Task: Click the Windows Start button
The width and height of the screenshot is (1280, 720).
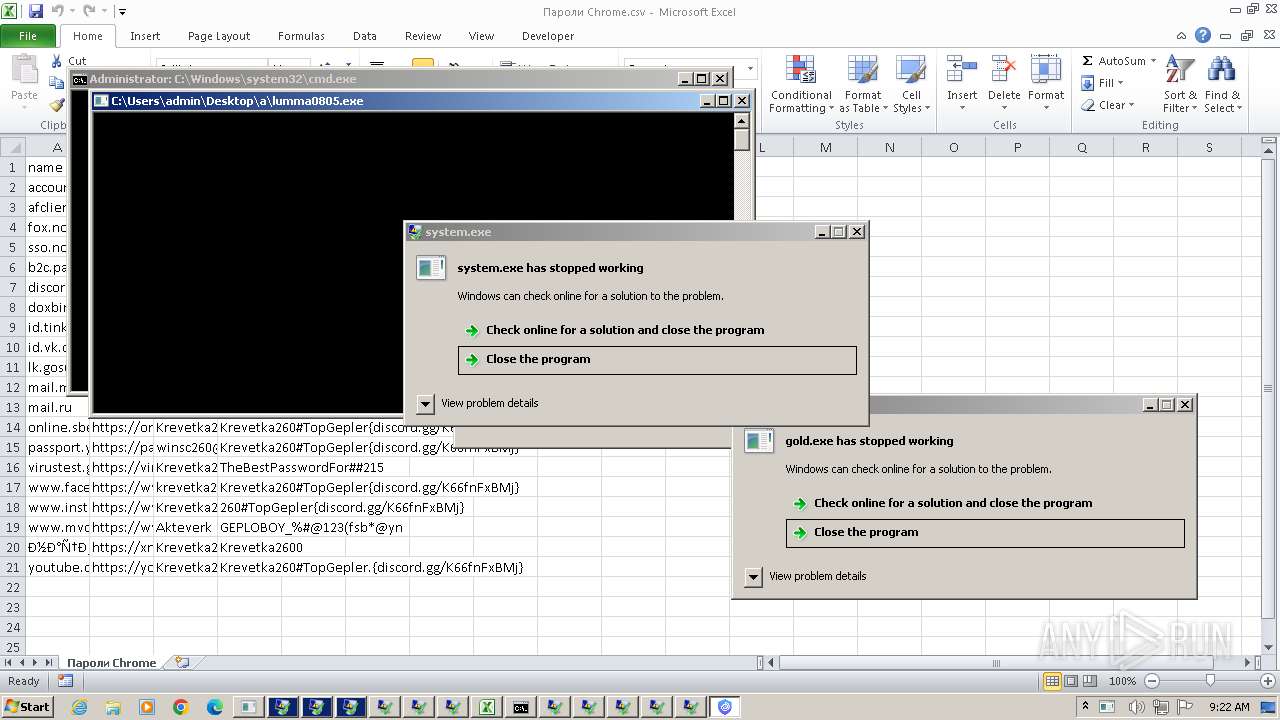Action: tap(27, 707)
